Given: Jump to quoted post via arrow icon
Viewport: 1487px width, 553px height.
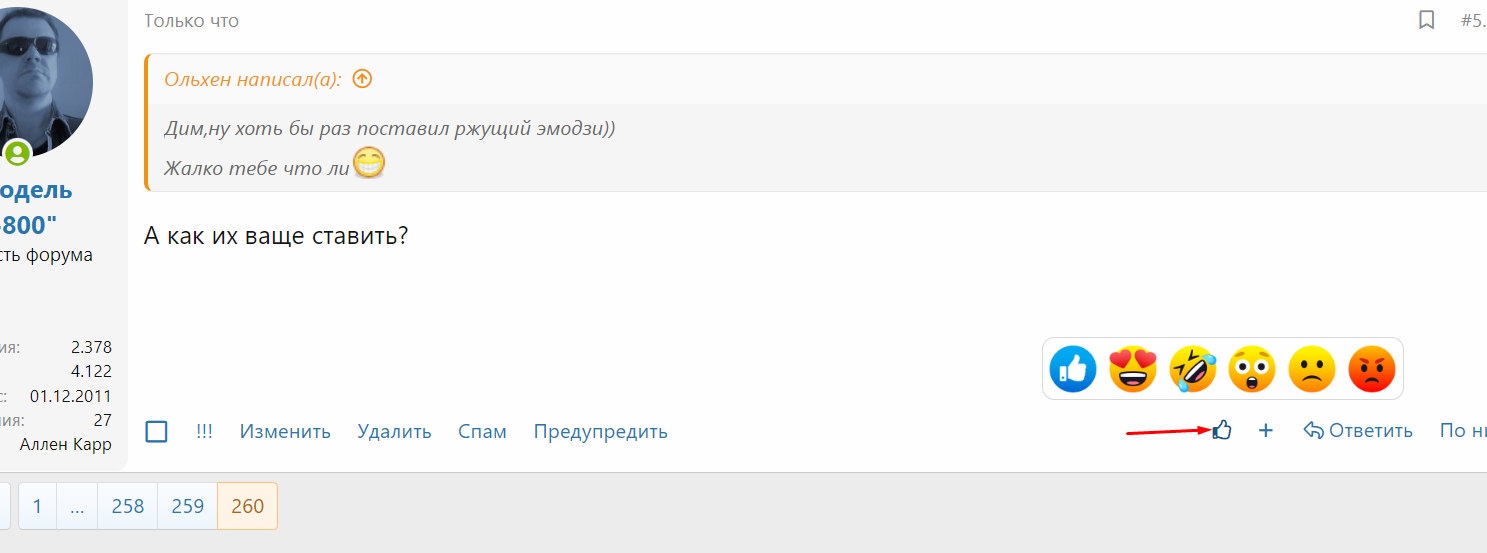Looking at the screenshot, I should 363,79.
